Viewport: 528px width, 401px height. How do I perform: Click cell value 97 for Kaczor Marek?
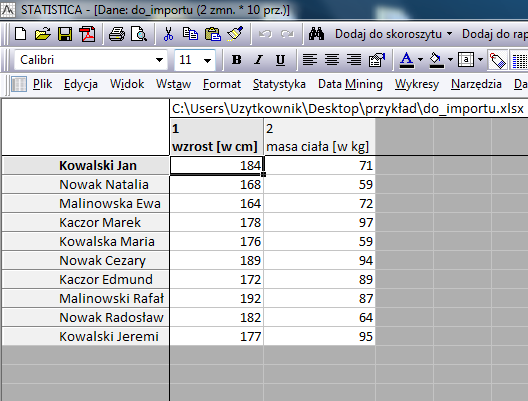[x=320, y=223]
